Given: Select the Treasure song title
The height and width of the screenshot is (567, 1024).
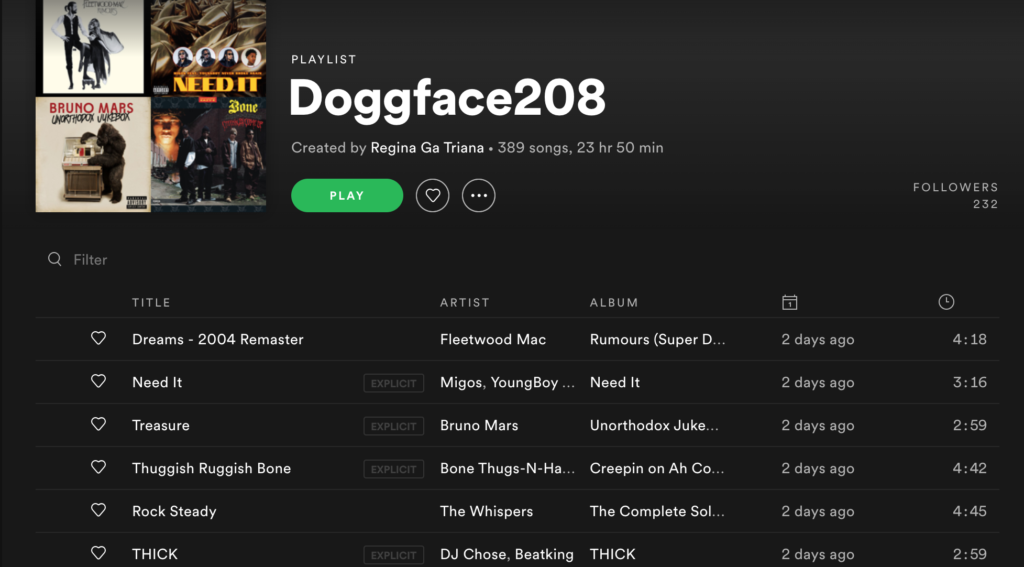Looking at the screenshot, I should [161, 425].
